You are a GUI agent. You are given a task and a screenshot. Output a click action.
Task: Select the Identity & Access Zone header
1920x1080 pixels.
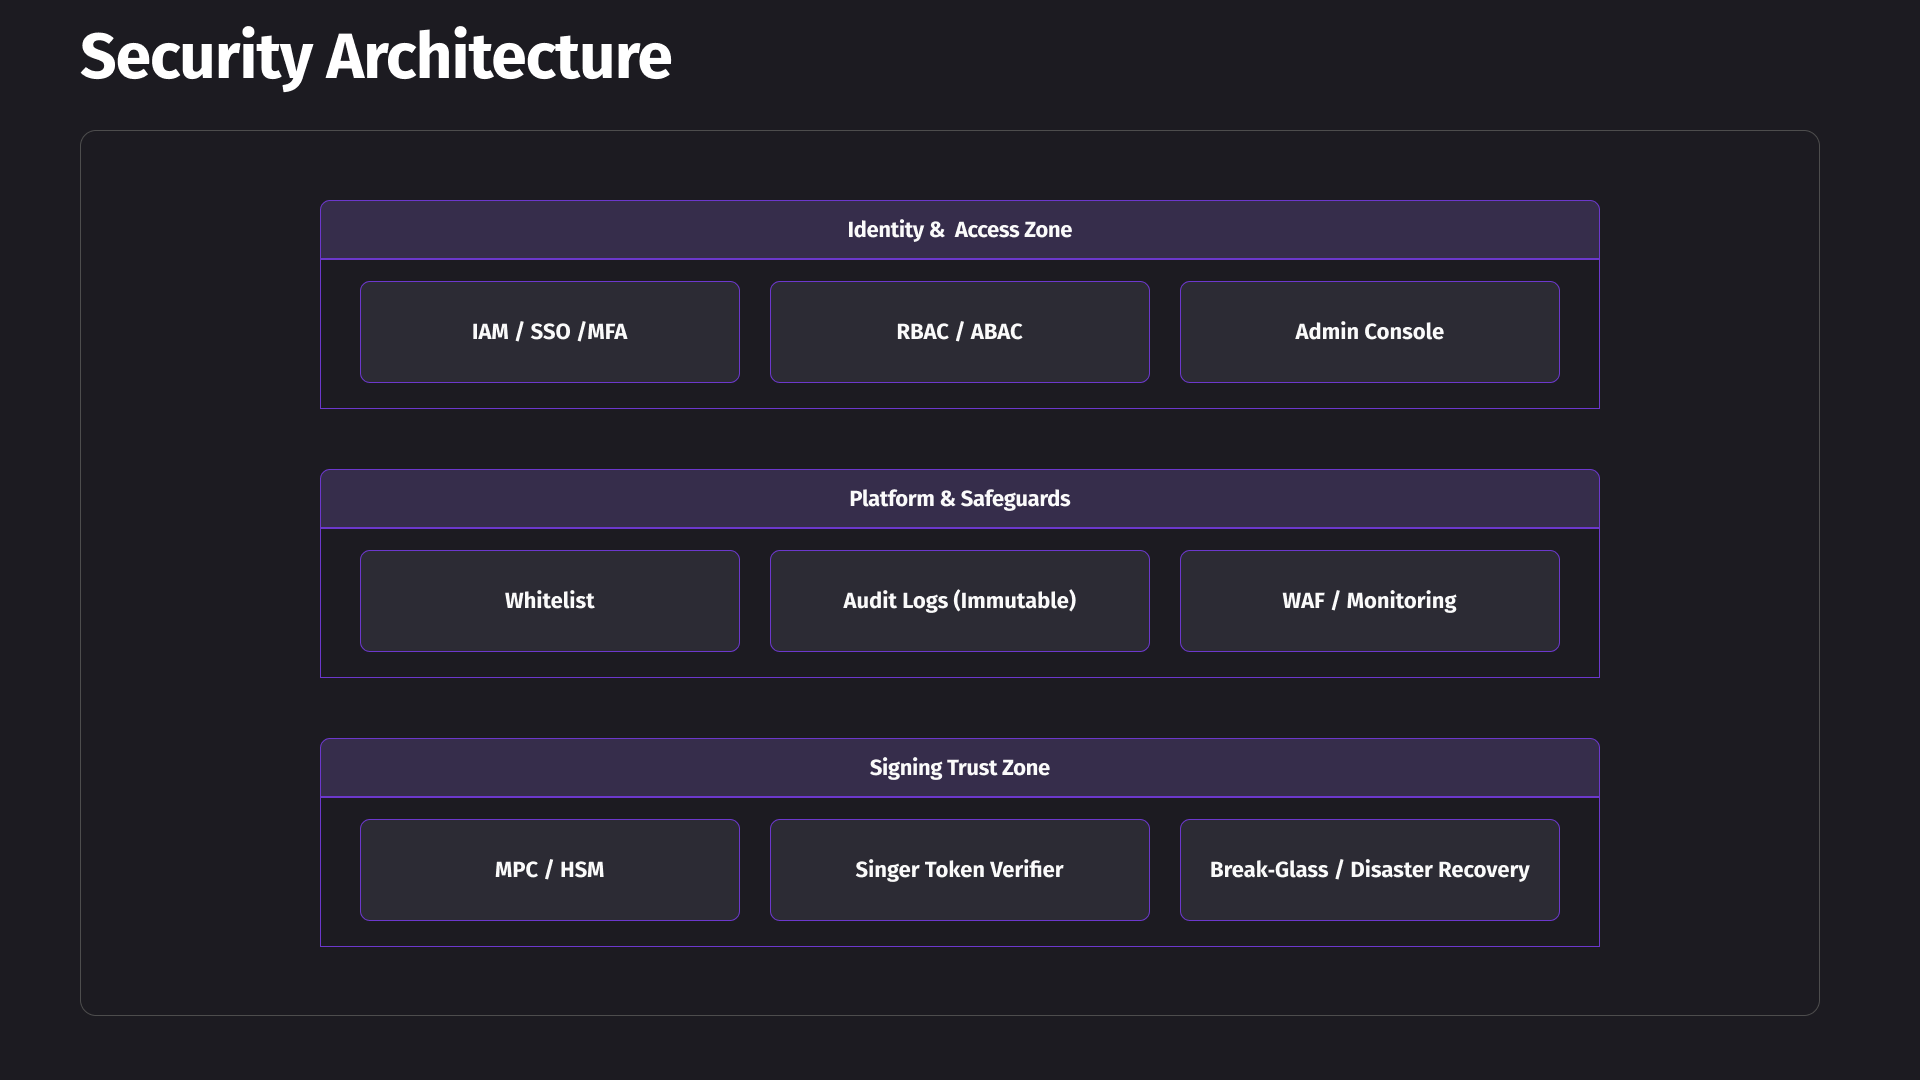(959, 230)
